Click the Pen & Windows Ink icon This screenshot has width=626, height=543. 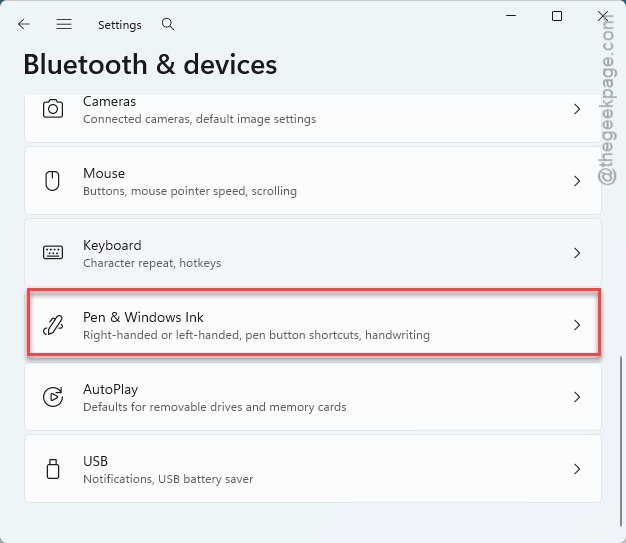pyautogui.click(x=53, y=325)
